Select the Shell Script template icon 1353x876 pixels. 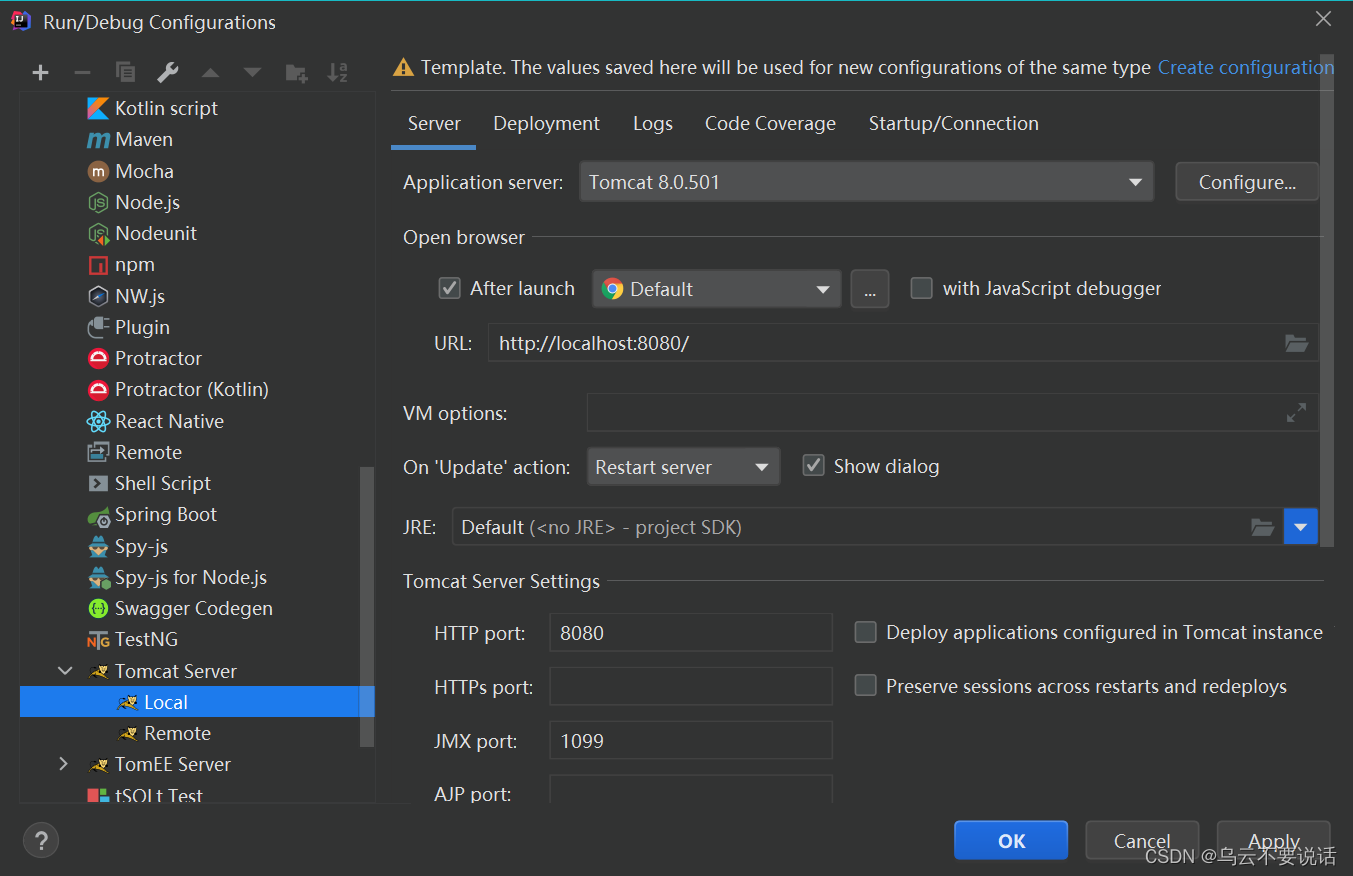(98, 483)
